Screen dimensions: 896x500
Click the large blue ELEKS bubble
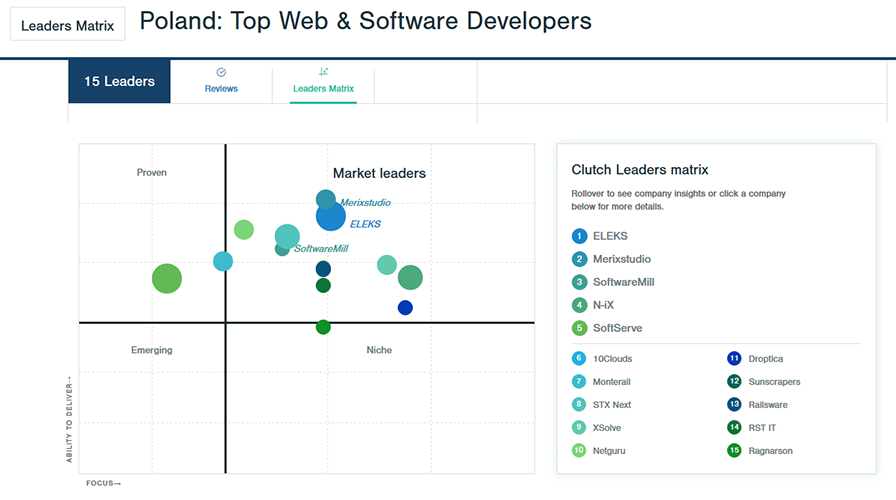(x=331, y=217)
